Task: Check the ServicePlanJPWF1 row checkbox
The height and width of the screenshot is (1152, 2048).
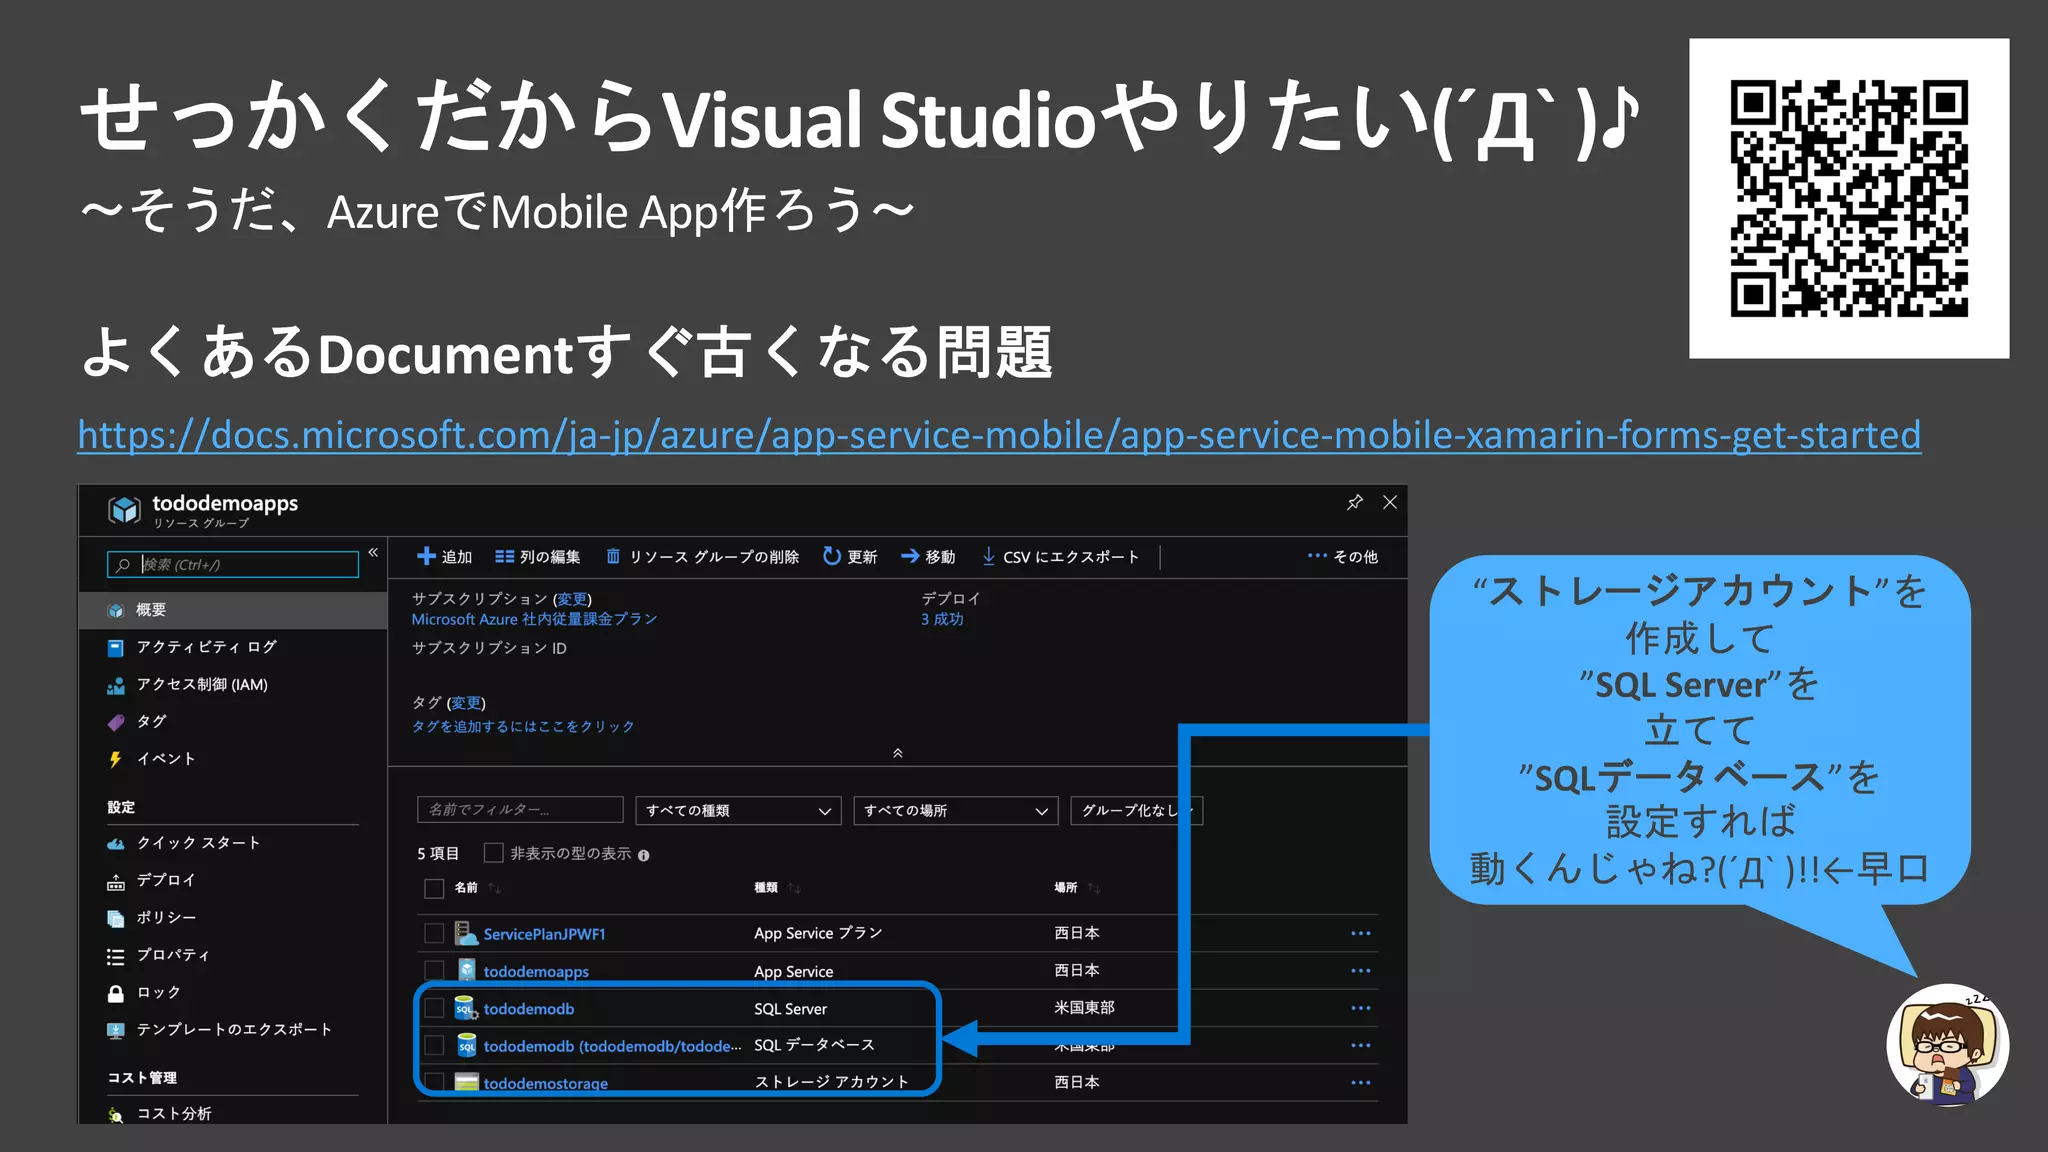Action: point(434,933)
